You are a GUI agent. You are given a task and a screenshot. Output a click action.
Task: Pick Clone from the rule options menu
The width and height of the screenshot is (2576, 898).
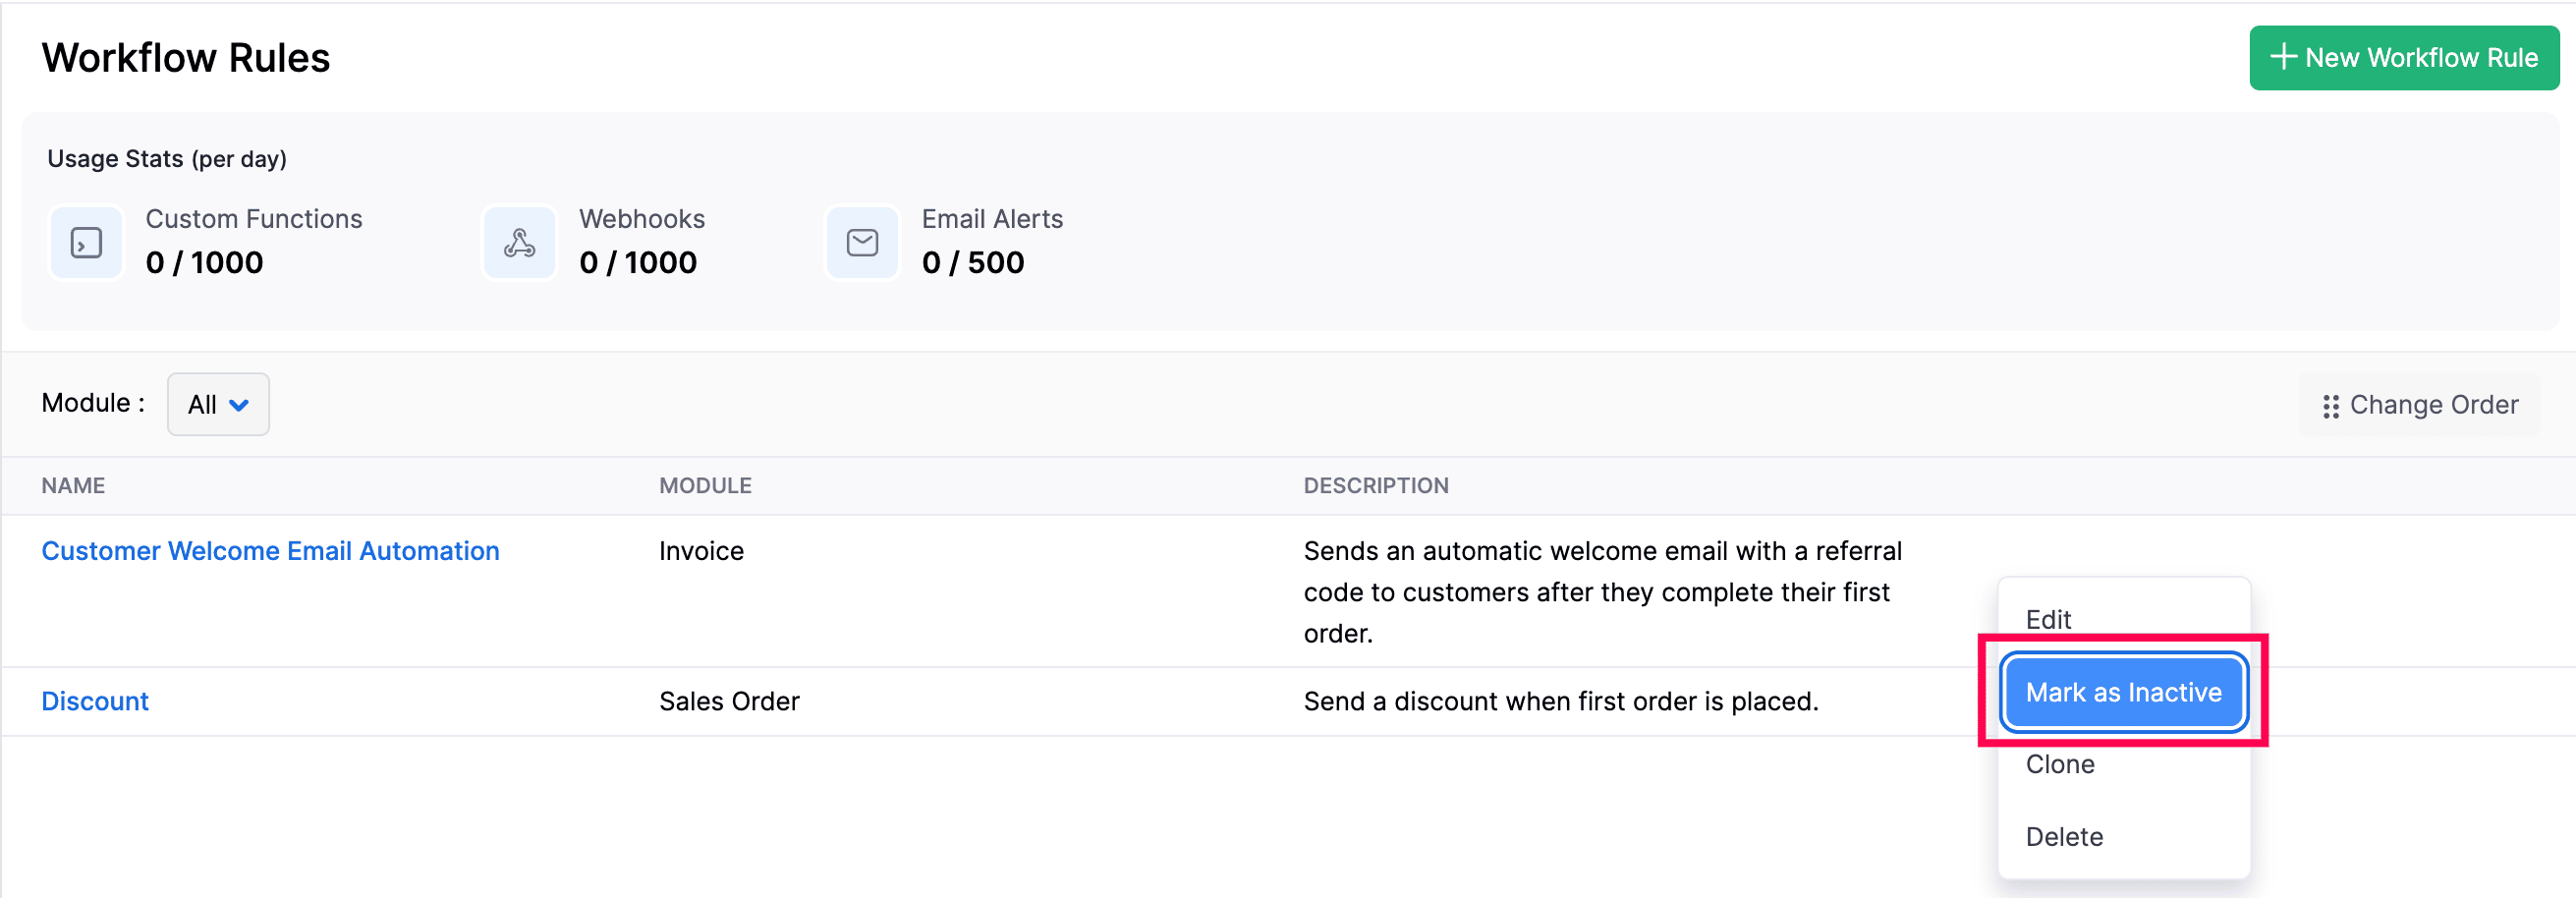(x=2059, y=764)
